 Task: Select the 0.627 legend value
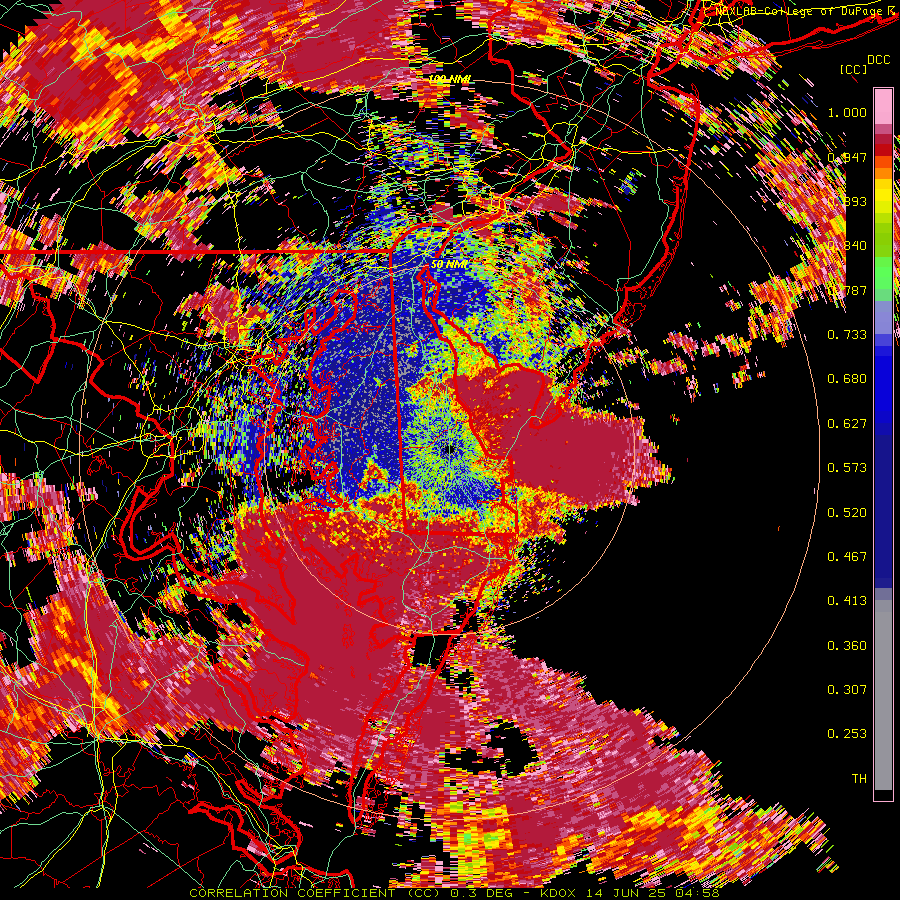(847, 424)
